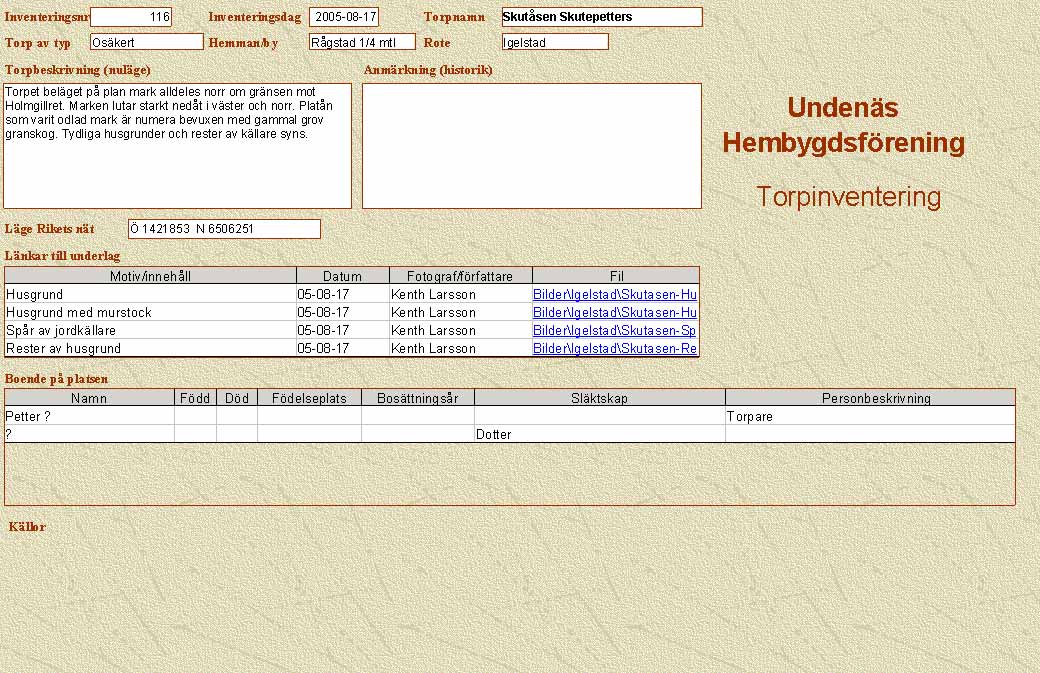Select the Personbeskrivning column header
The height and width of the screenshot is (673, 1040).
pos(869,398)
